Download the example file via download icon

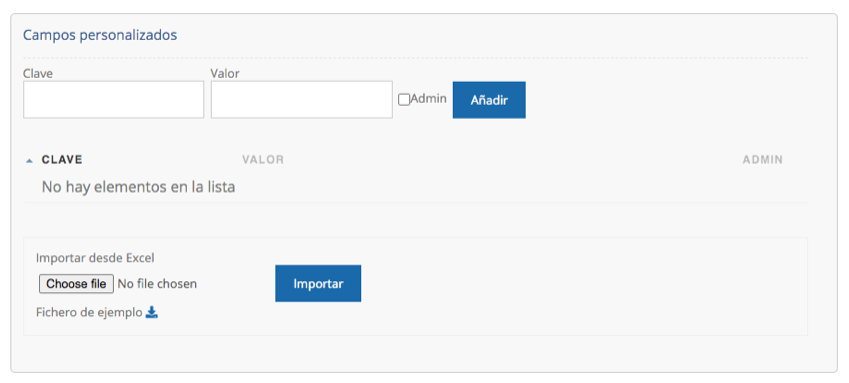(152, 313)
